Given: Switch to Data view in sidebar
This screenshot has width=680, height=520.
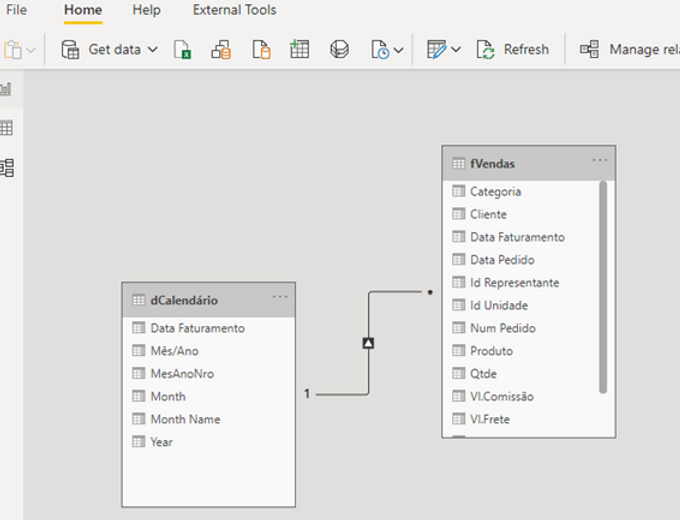Looking at the screenshot, I should tap(6, 128).
